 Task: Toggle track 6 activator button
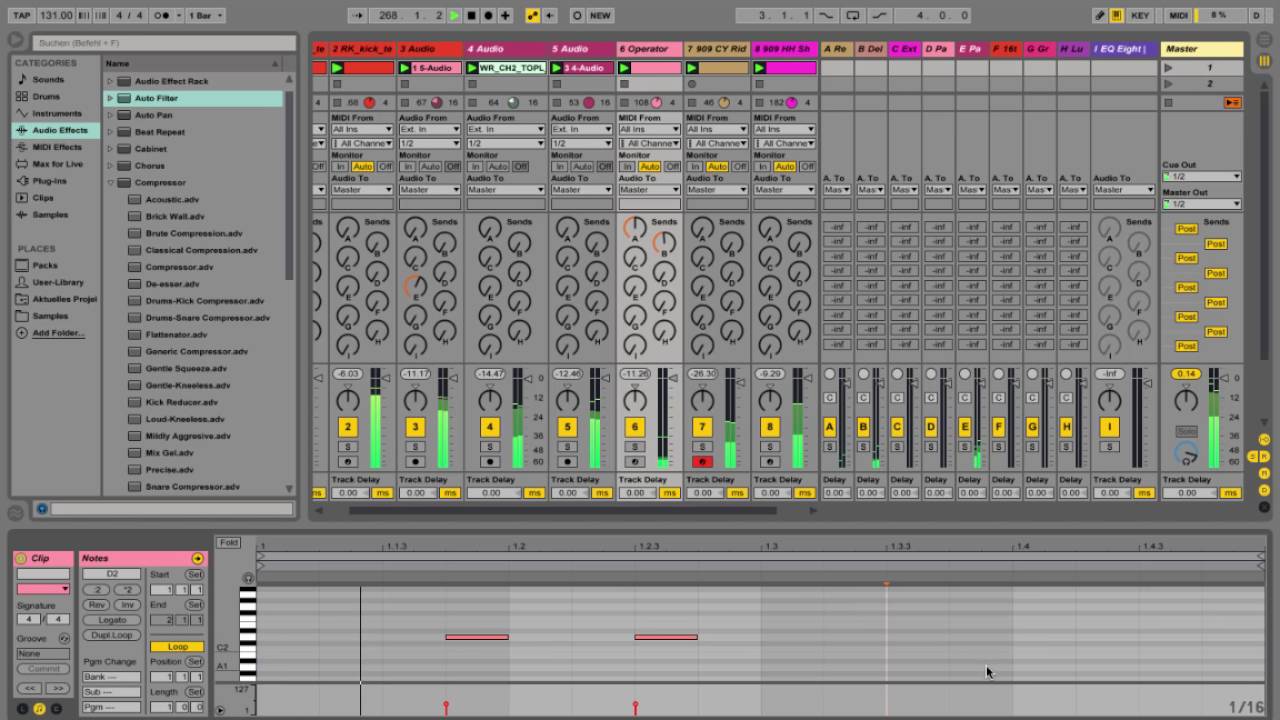pos(634,427)
